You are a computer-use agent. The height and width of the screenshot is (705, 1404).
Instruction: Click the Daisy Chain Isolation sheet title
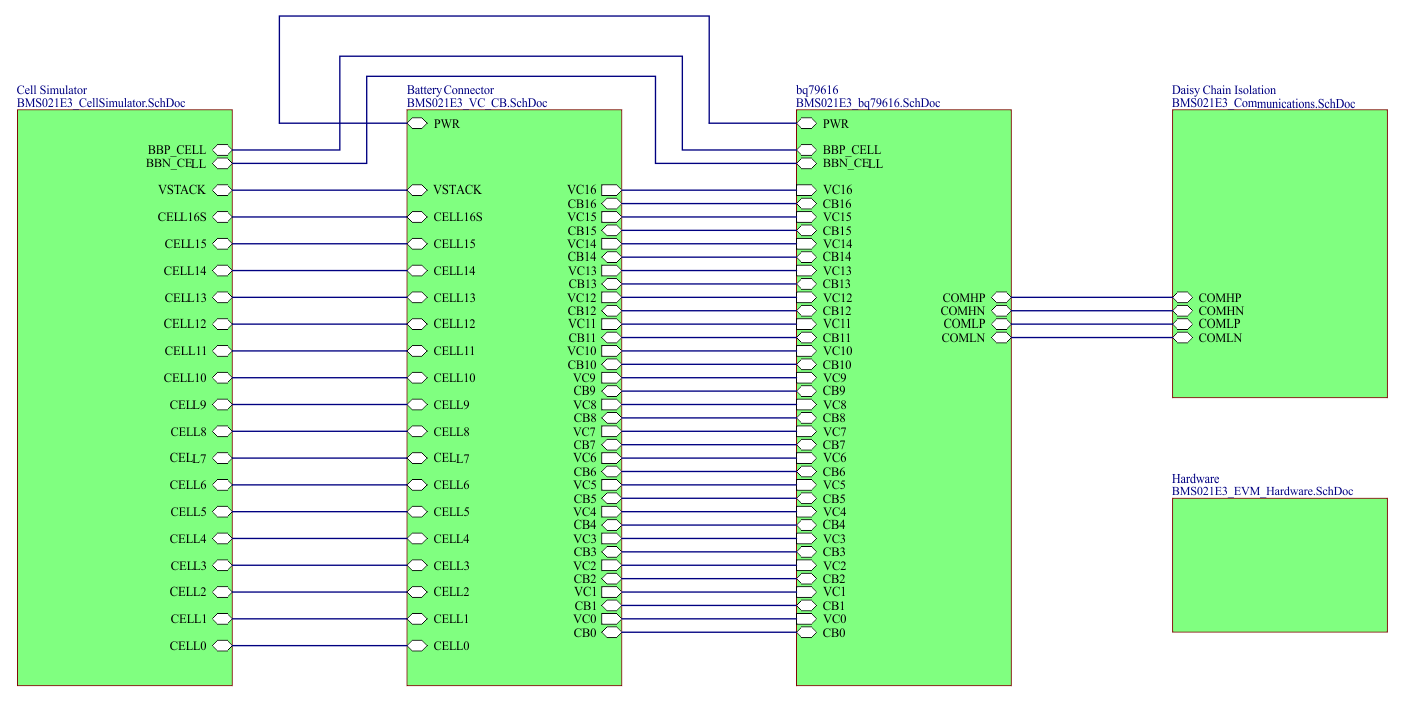pos(1223,90)
